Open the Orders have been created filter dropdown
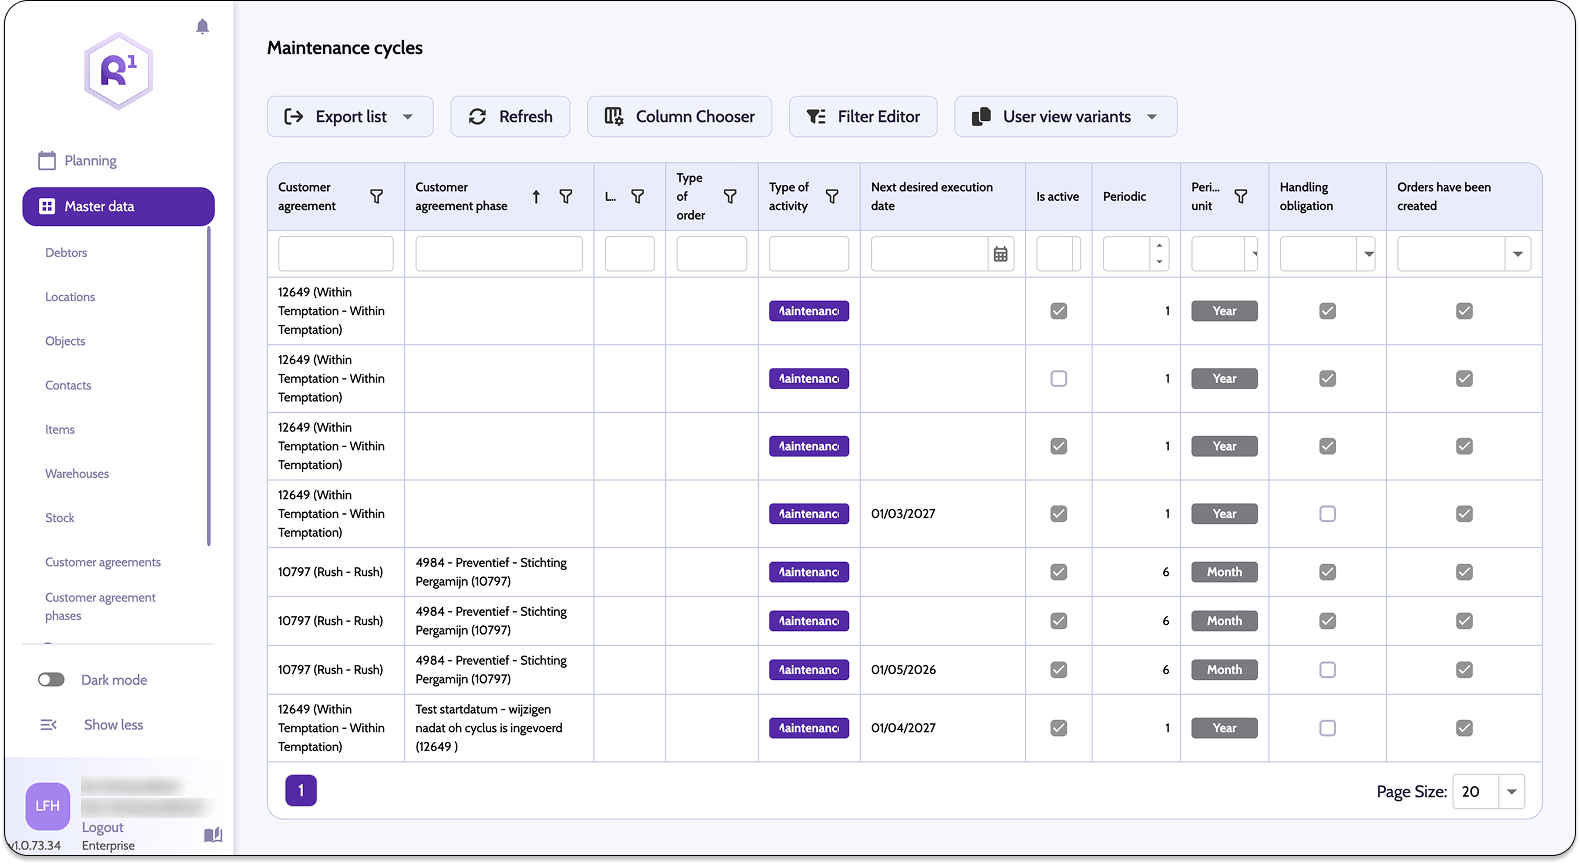This screenshot has height=864, width=1580. click(x=1517, y=254)
